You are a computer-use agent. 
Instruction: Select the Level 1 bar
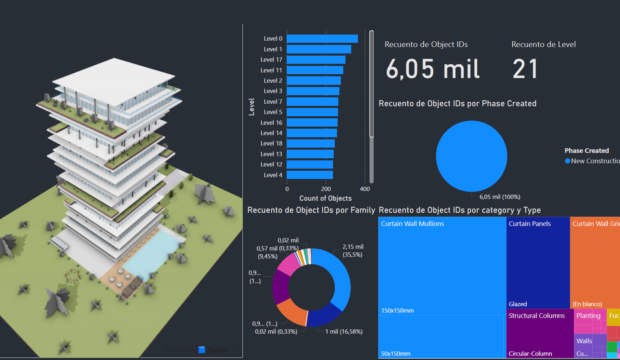tap(319, 49)
